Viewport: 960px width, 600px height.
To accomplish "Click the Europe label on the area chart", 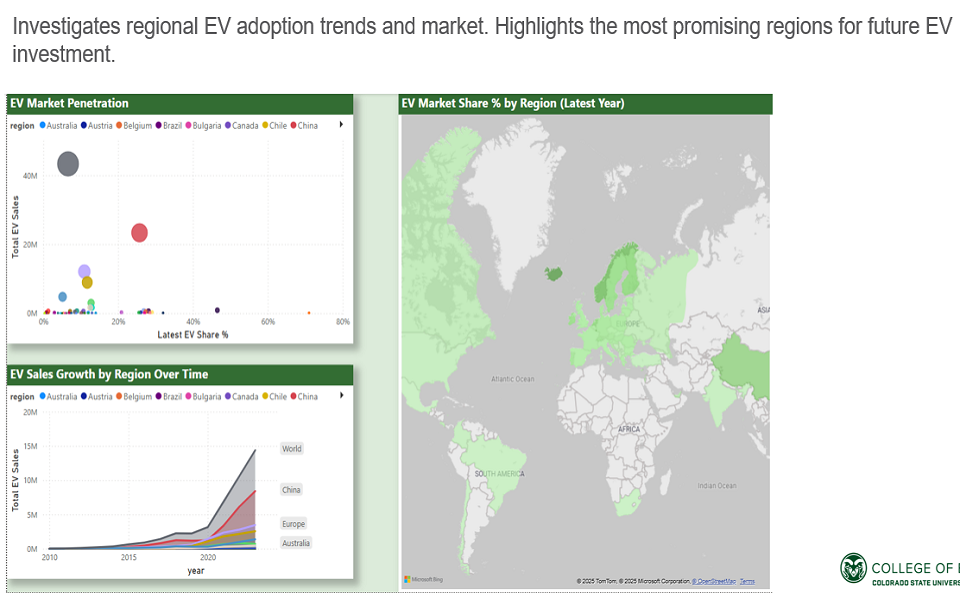I will pos(293,524).
